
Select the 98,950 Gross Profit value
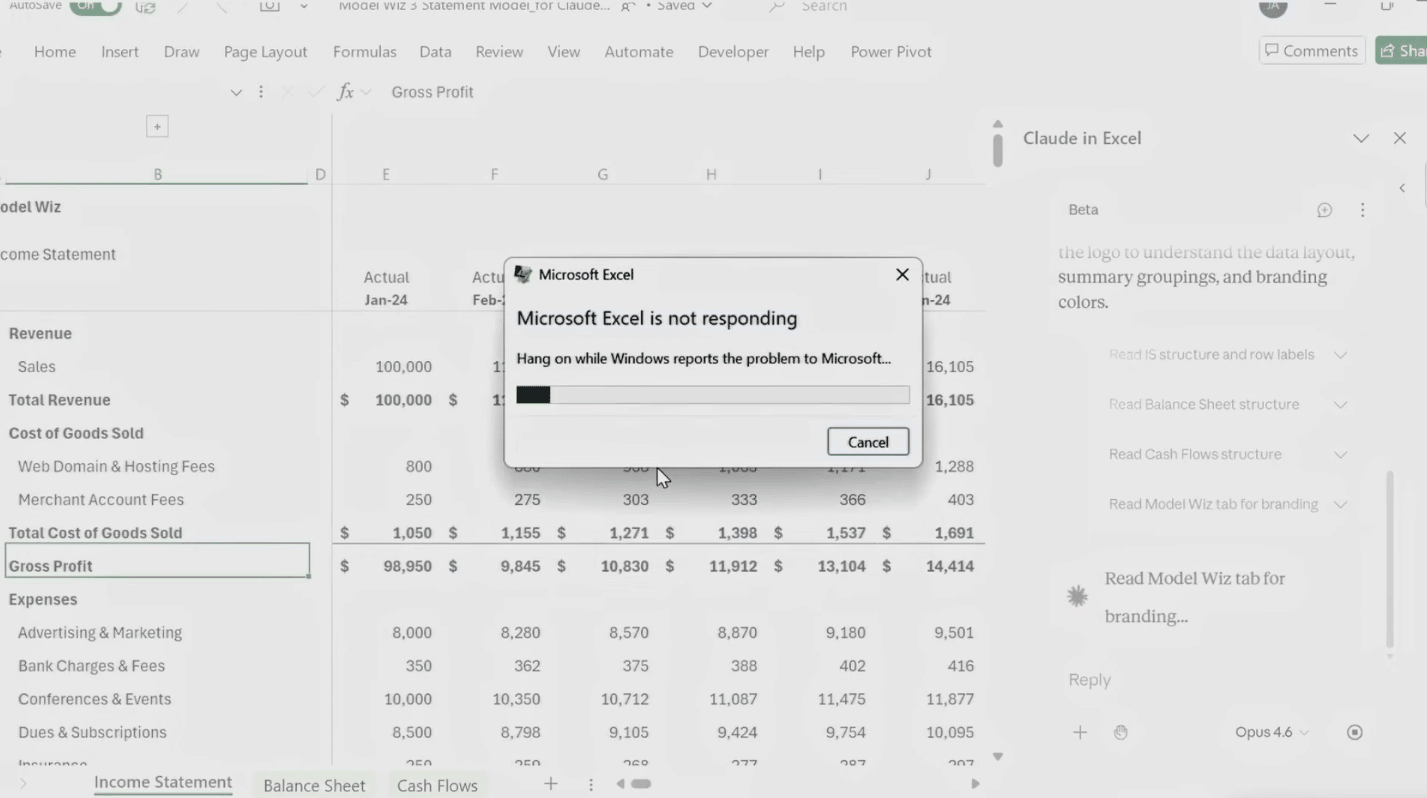click(407, 566)
